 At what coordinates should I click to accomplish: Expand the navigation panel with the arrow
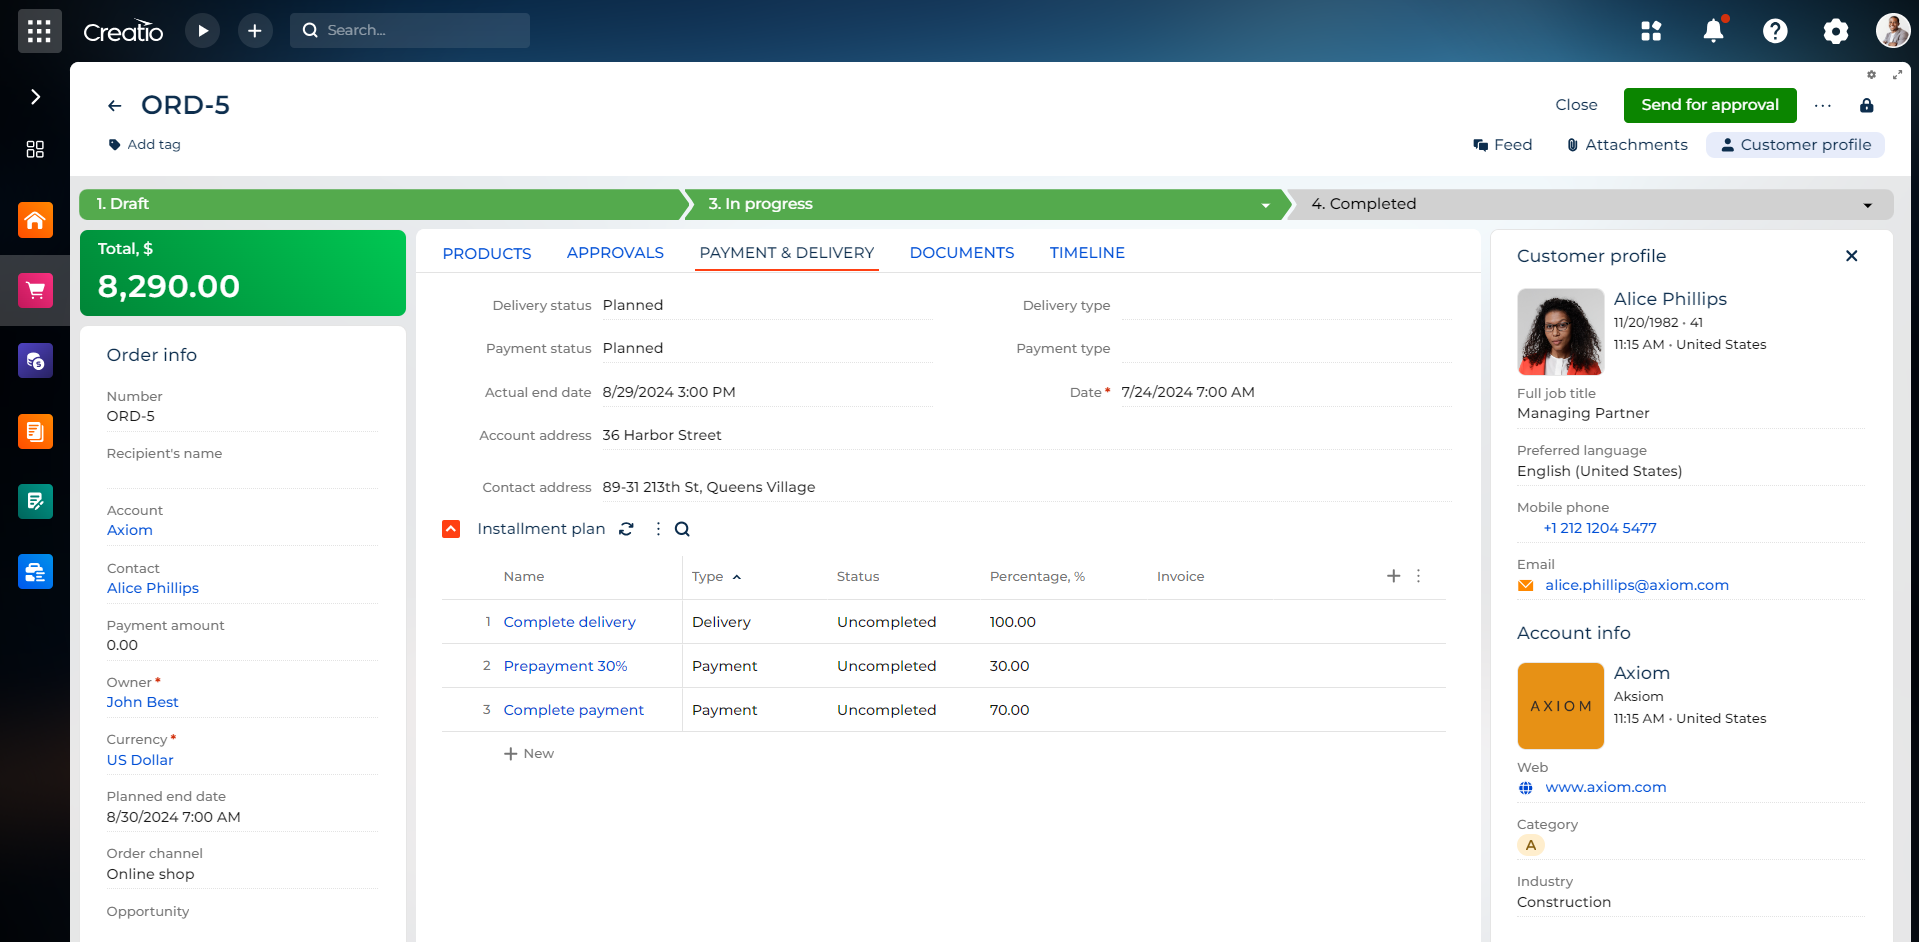[x=36, y=96]
